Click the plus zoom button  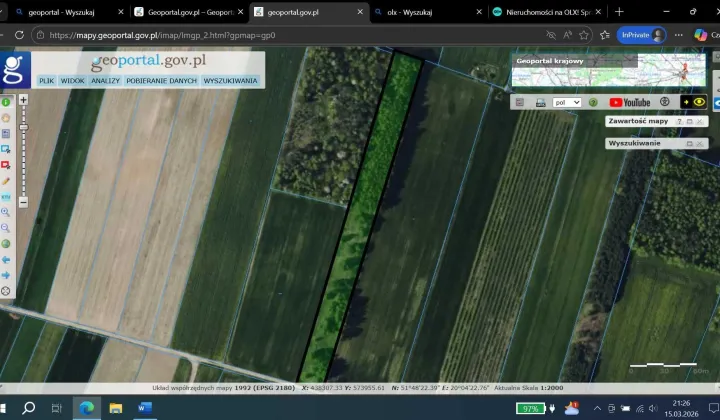[x=23, y=100]
